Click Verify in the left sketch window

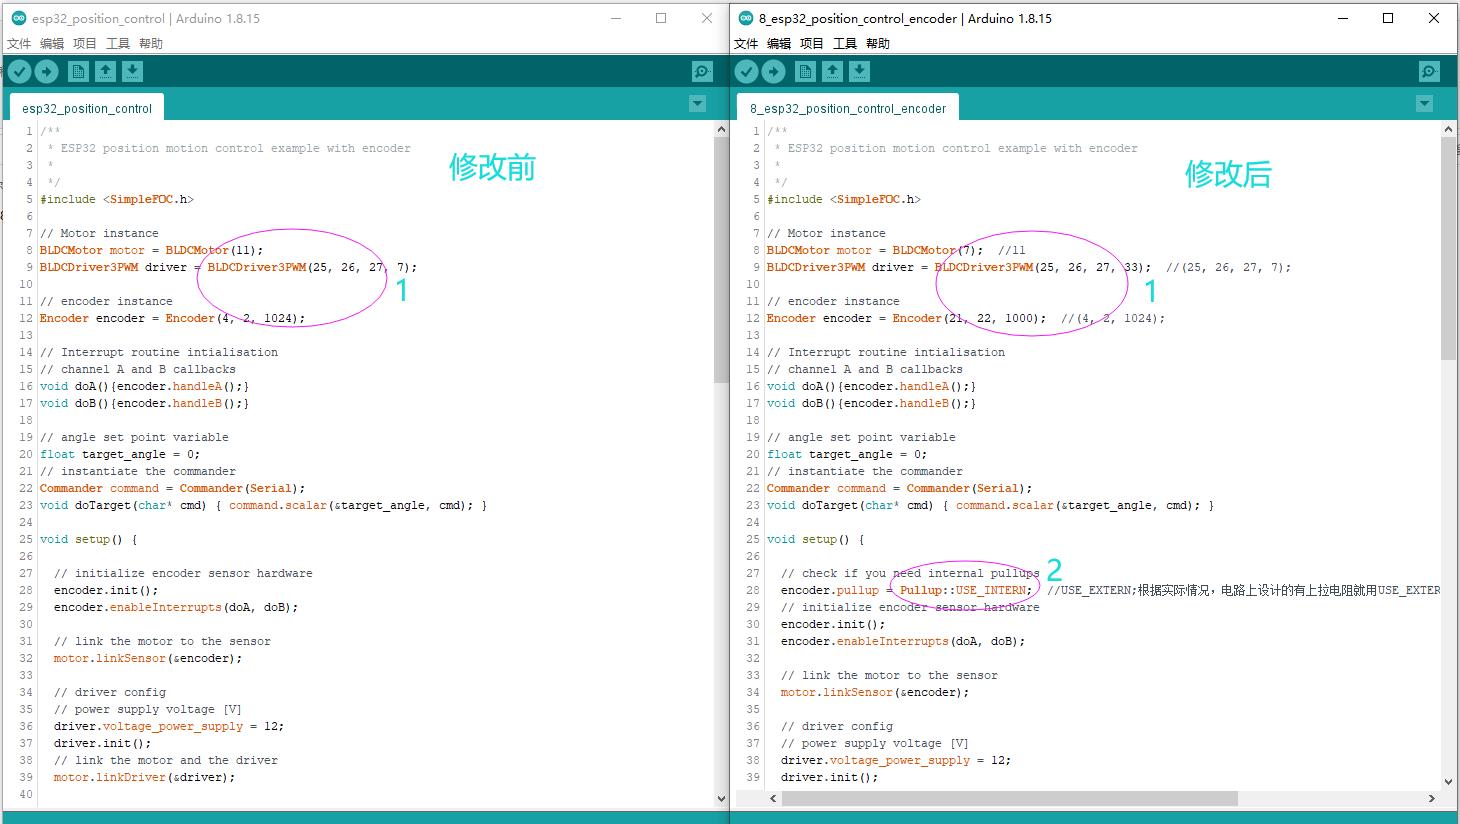click(19, 70)
